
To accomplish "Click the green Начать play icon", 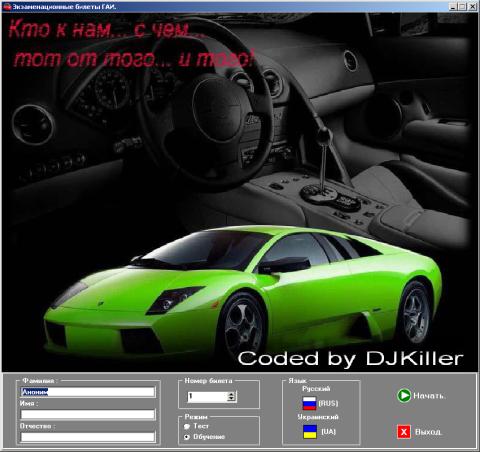I will coord(404,396).
